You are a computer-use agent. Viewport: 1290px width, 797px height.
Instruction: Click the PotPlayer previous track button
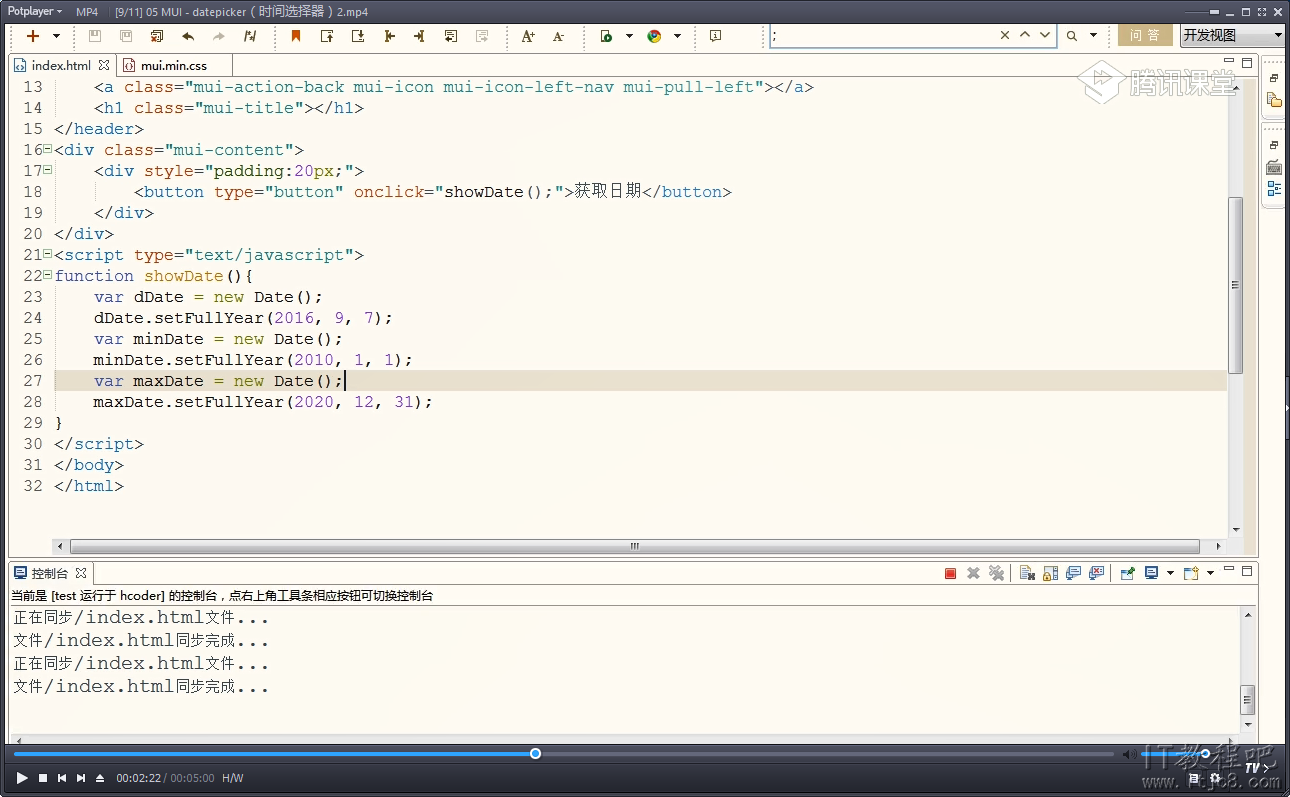tap(62, 778)
